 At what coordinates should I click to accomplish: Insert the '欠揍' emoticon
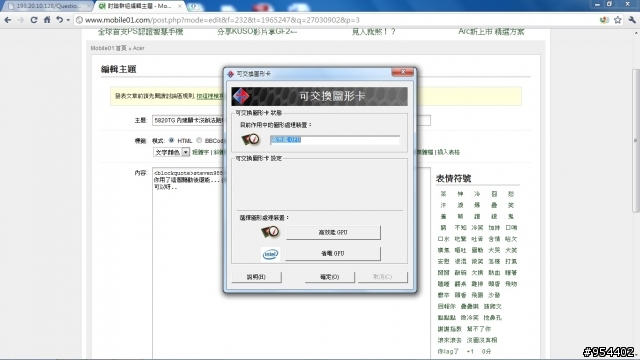click(477, 273)
